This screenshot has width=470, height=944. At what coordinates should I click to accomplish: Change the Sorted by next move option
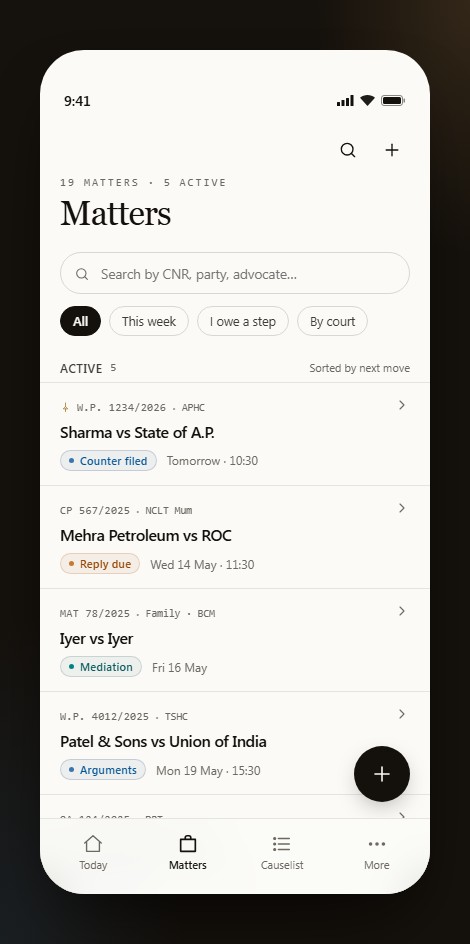tap(359, 368)
